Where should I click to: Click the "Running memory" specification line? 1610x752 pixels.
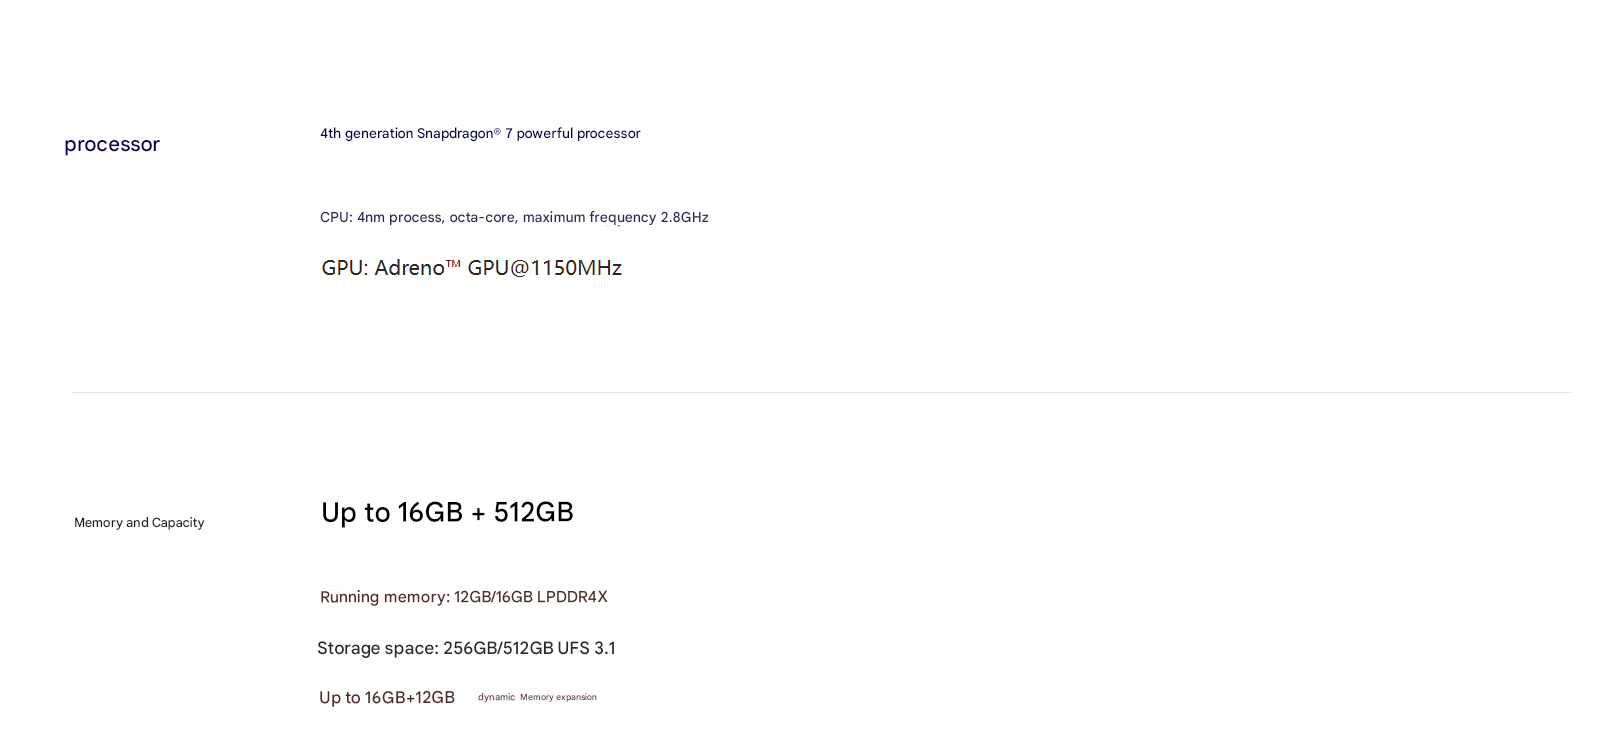click(x=463, y=597)
